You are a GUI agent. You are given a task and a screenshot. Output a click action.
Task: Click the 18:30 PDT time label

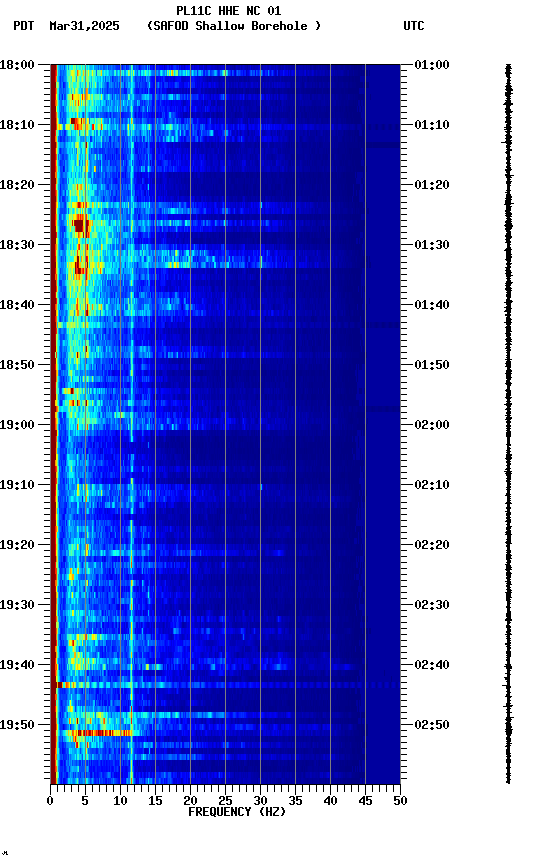(17, 245)
